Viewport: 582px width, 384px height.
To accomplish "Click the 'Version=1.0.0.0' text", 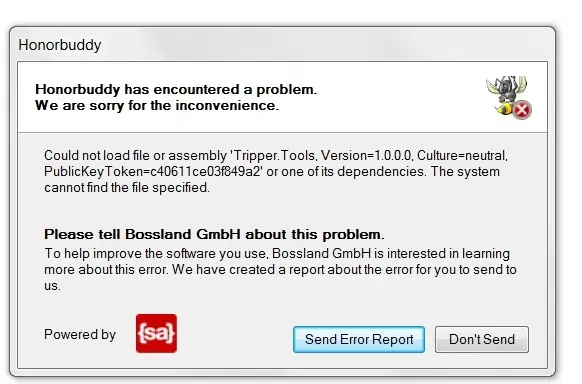I will coord(366,155).
